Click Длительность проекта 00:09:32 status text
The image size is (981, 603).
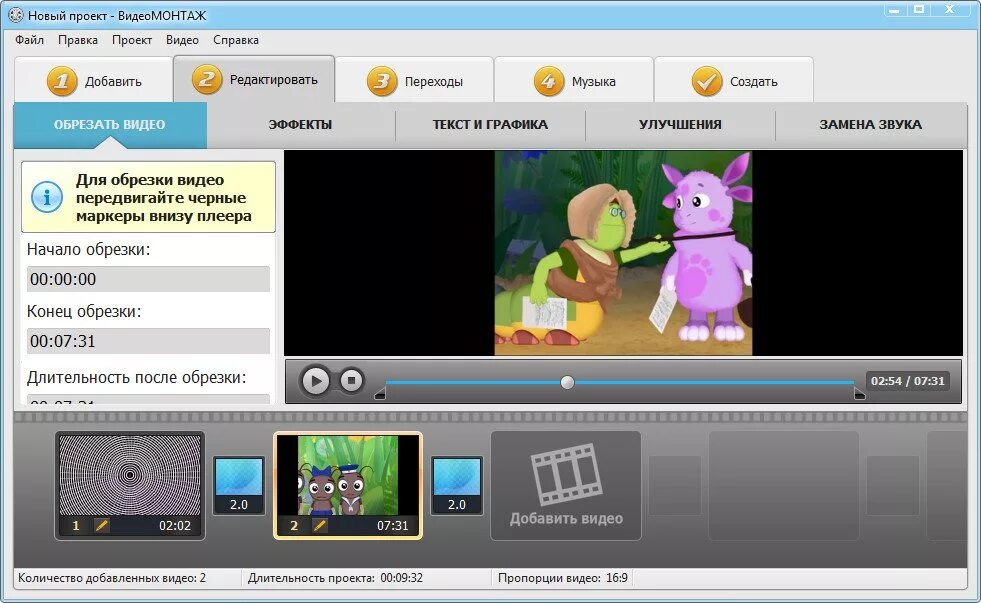point(335,578)
